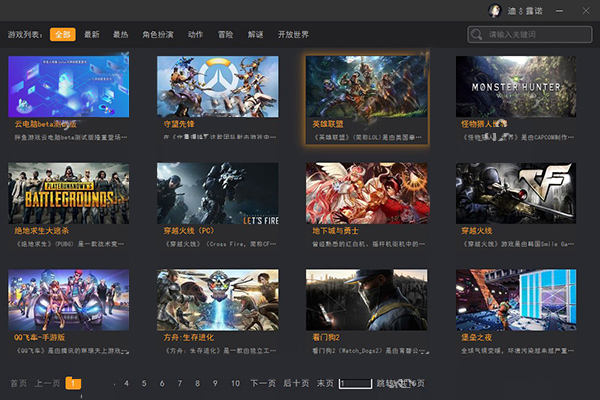Go to 上一页 previous page
600x400 pixels.
[47, 383]
